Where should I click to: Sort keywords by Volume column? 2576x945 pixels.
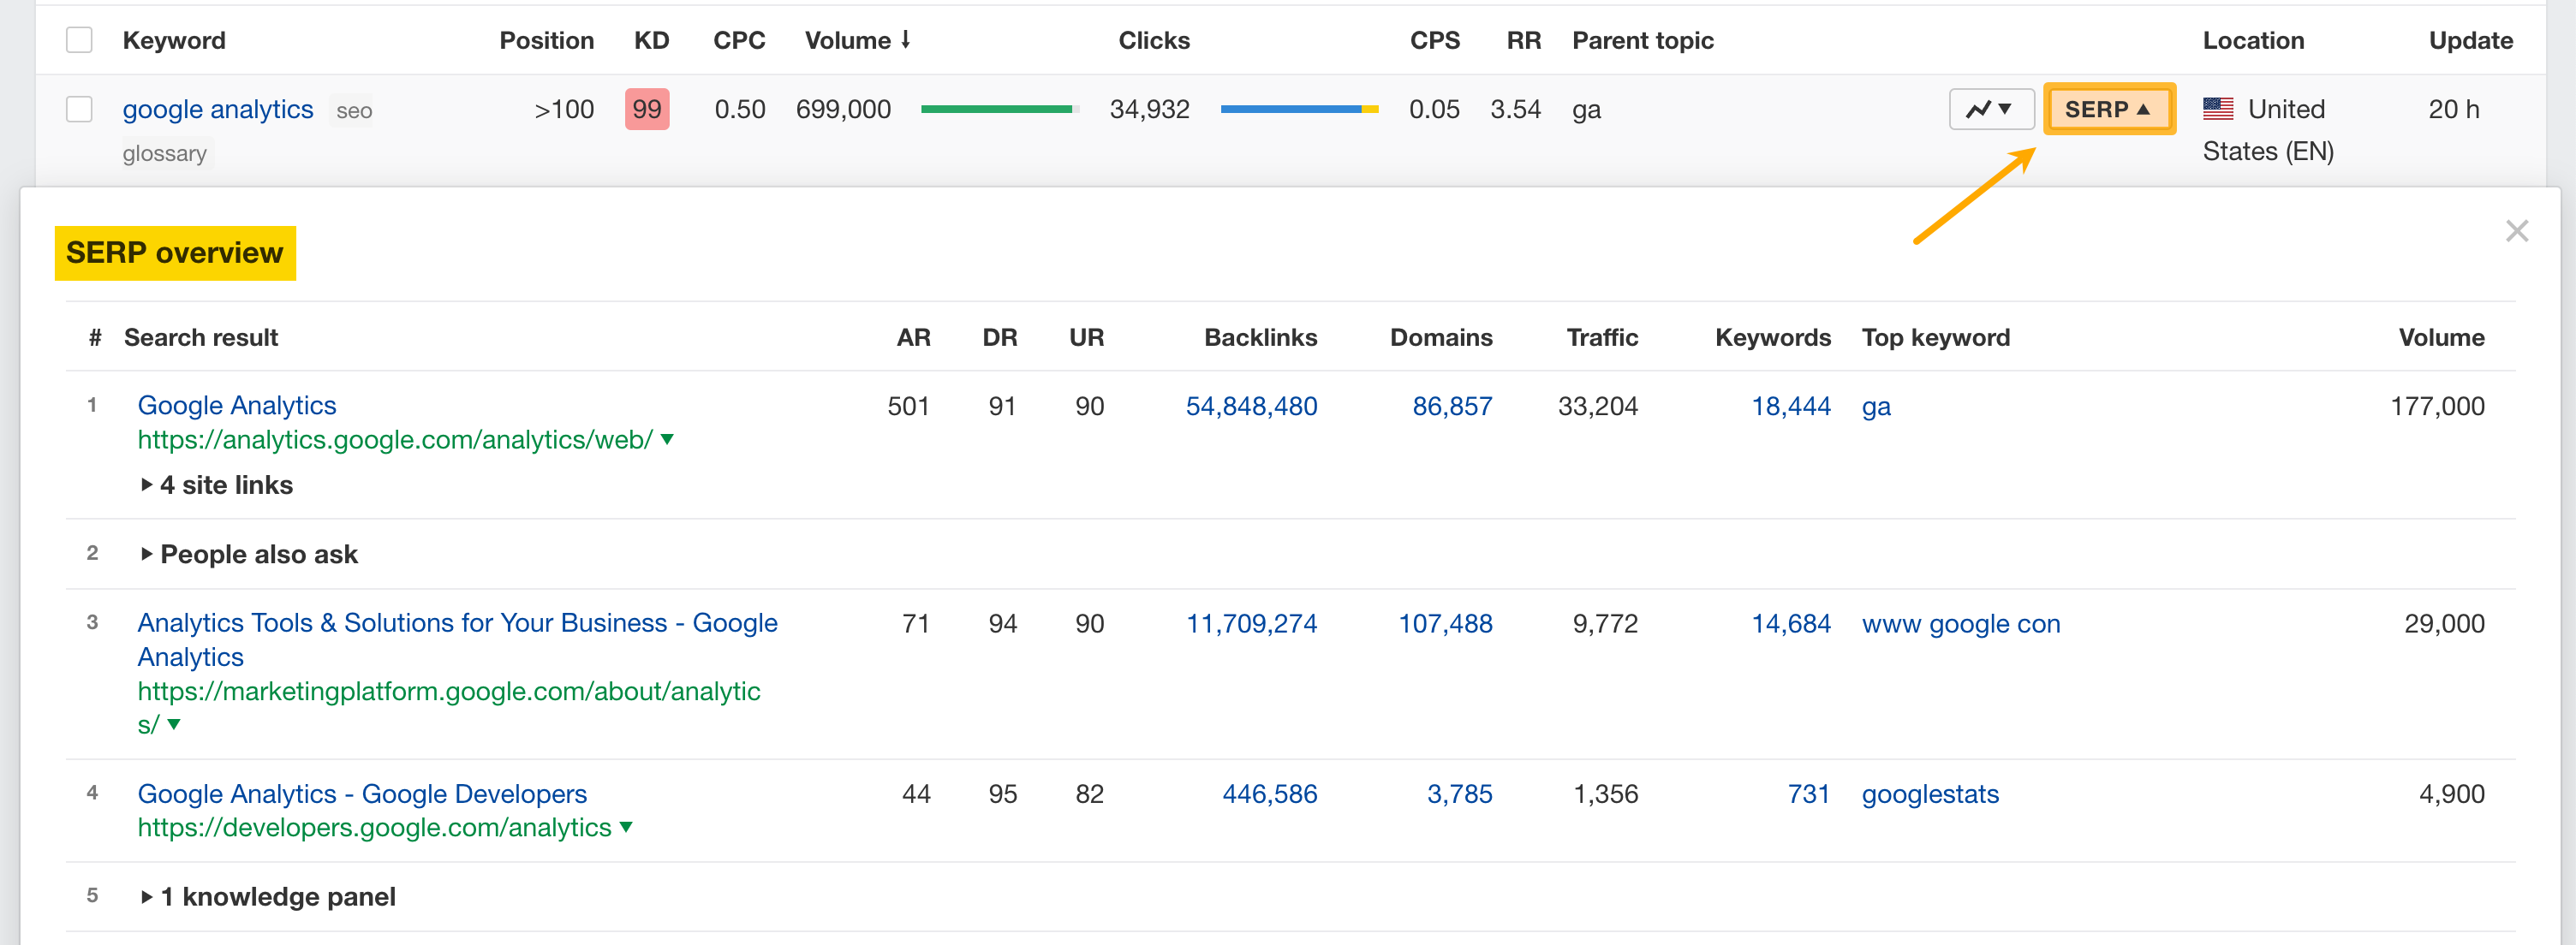click(857, 40)
